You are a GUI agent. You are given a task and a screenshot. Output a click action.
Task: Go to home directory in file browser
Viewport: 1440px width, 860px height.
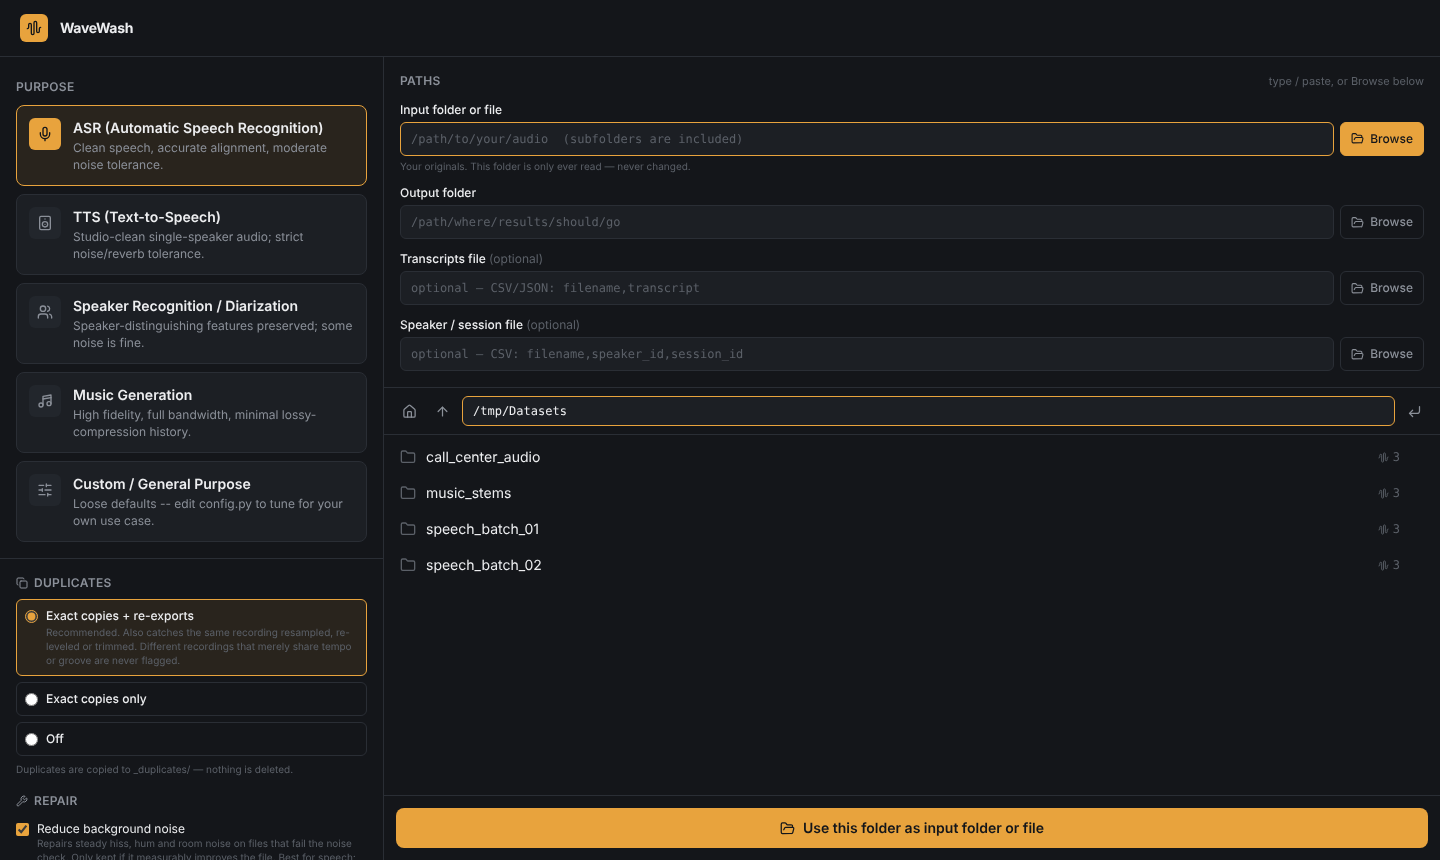click(x=409, y=411)
